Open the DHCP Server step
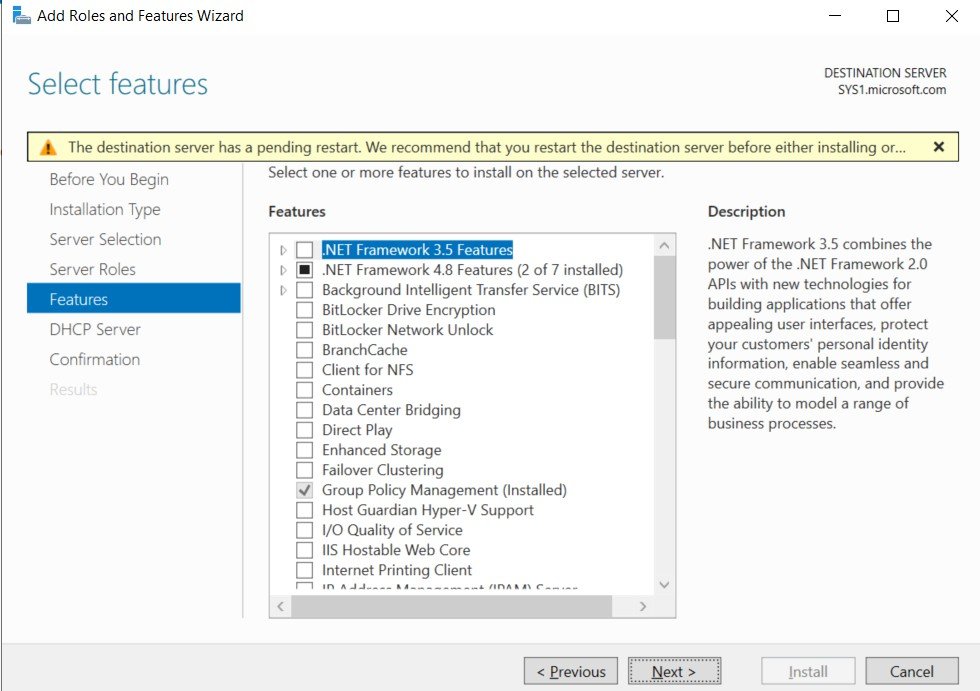The image size is (980, 691). click(95, 329)
